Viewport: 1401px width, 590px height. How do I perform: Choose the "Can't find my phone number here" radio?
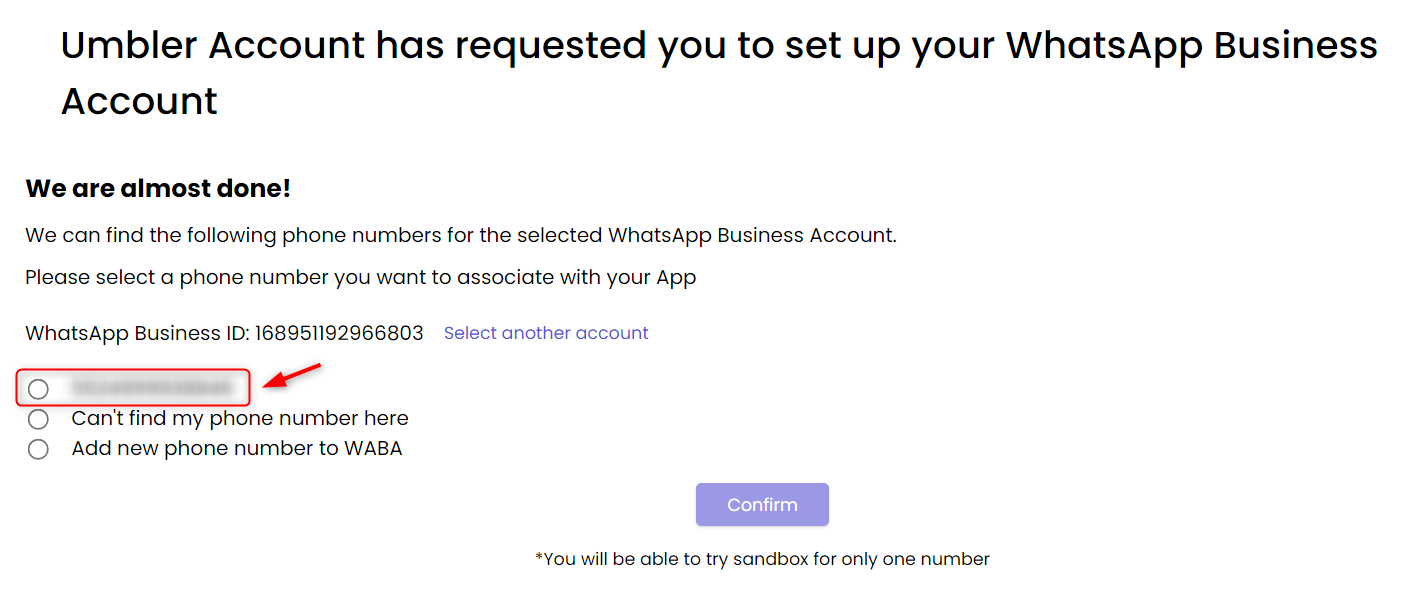point(38,419)
